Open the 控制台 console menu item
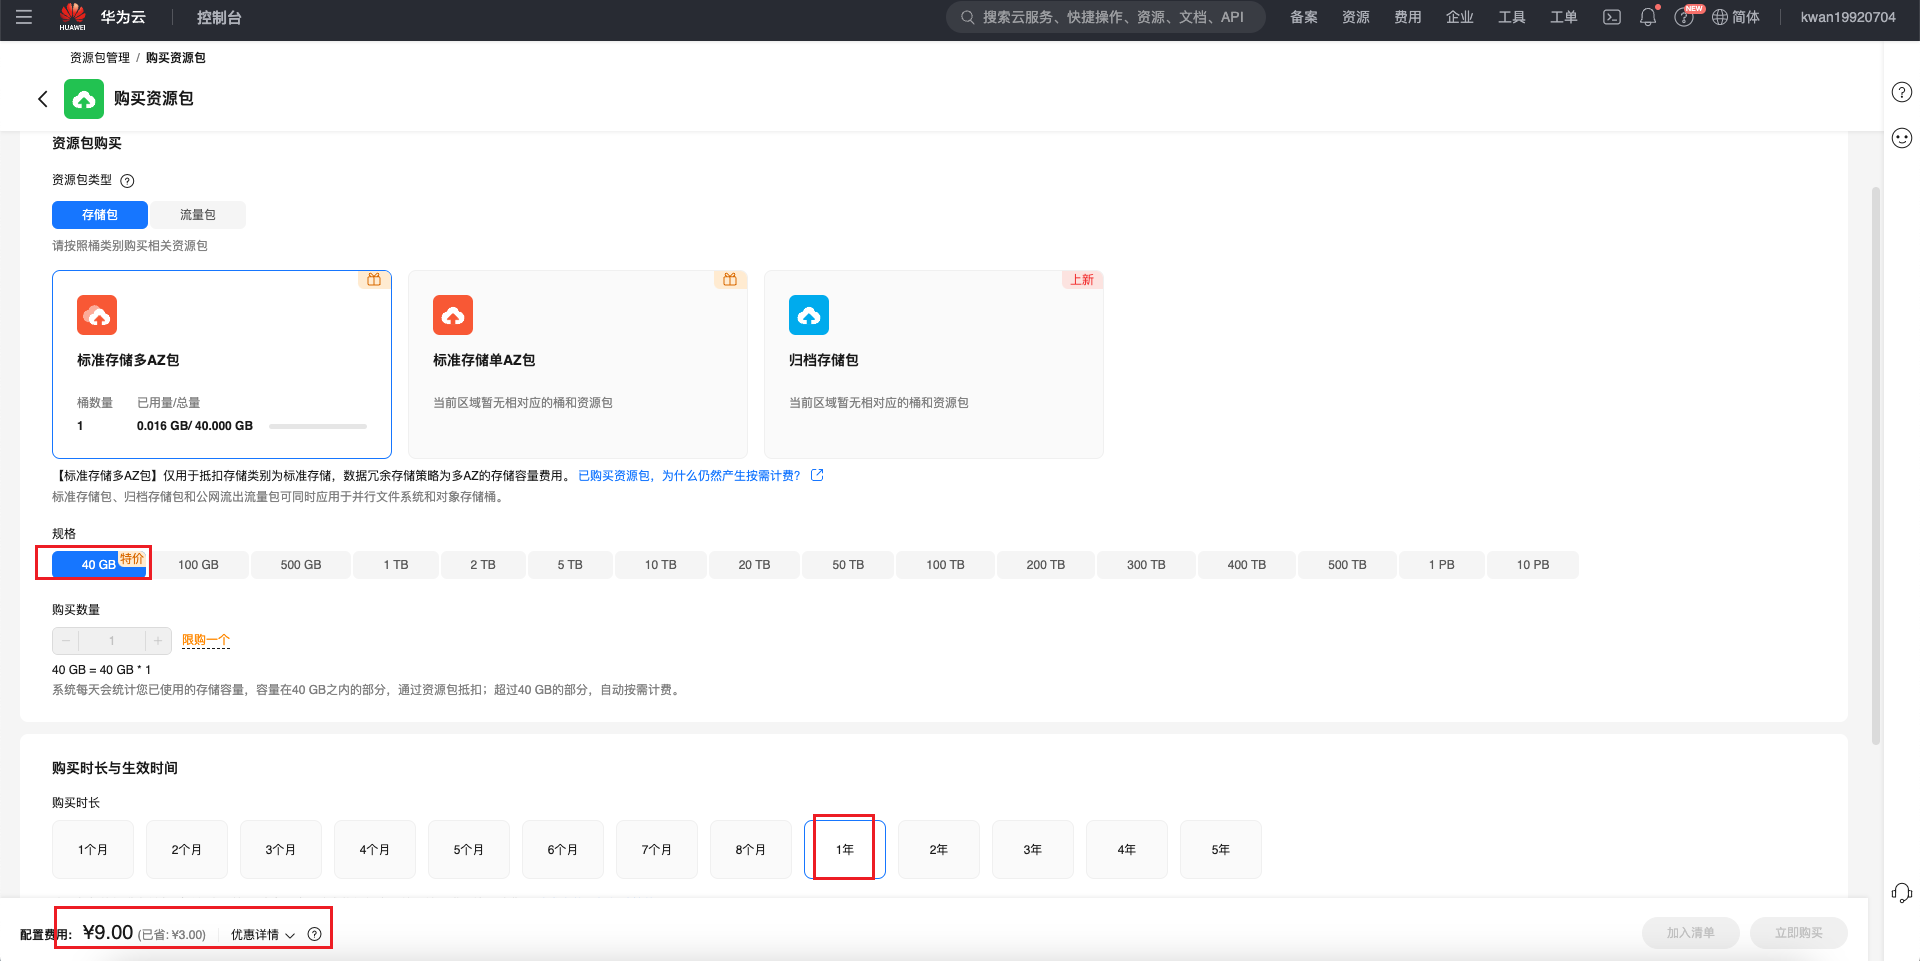Screen dimensions: 1920x961 (219, 17)
